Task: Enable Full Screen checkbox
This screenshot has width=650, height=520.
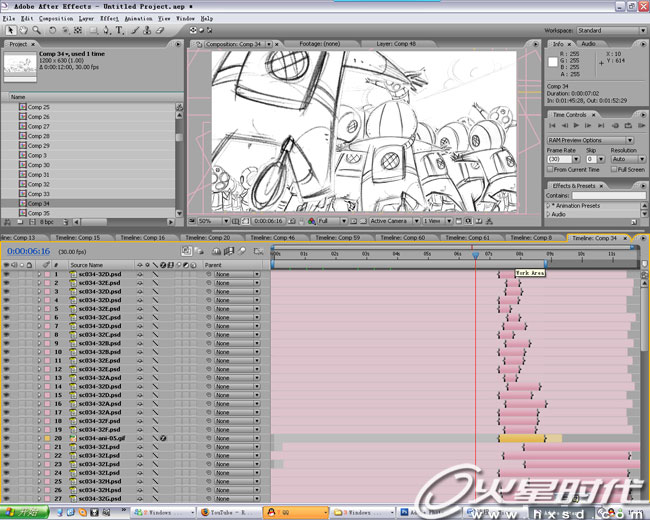Action: [614, 170]
